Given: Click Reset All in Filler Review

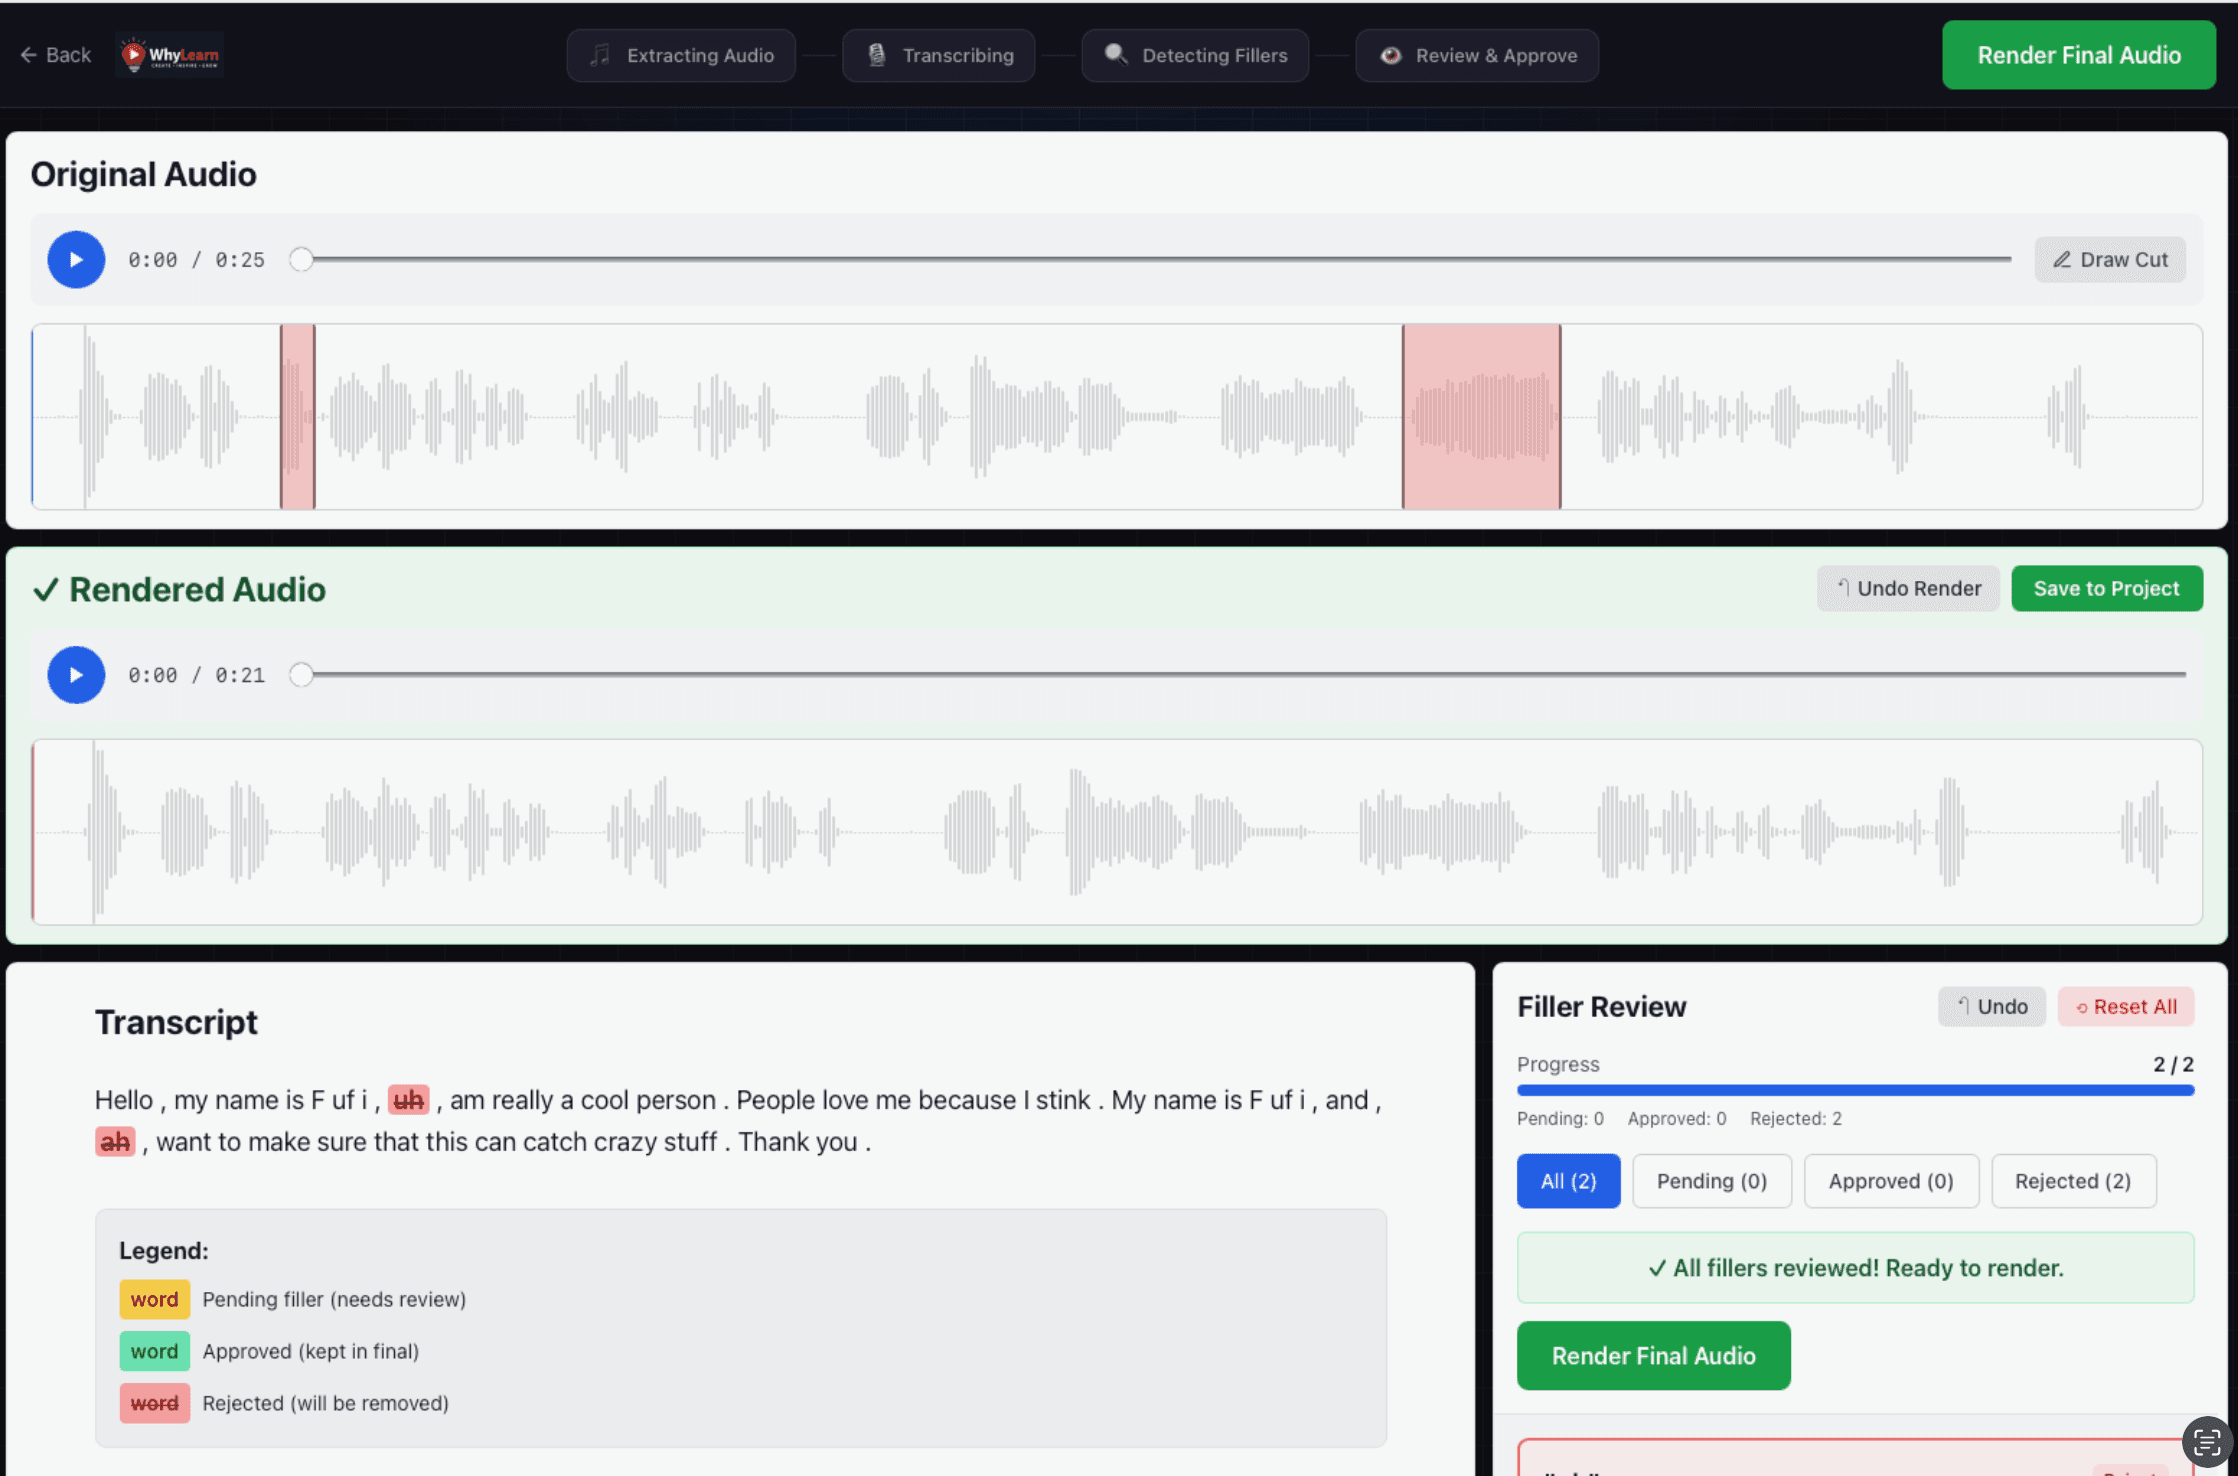Looking at the screenshot, I should 2126,1006.
